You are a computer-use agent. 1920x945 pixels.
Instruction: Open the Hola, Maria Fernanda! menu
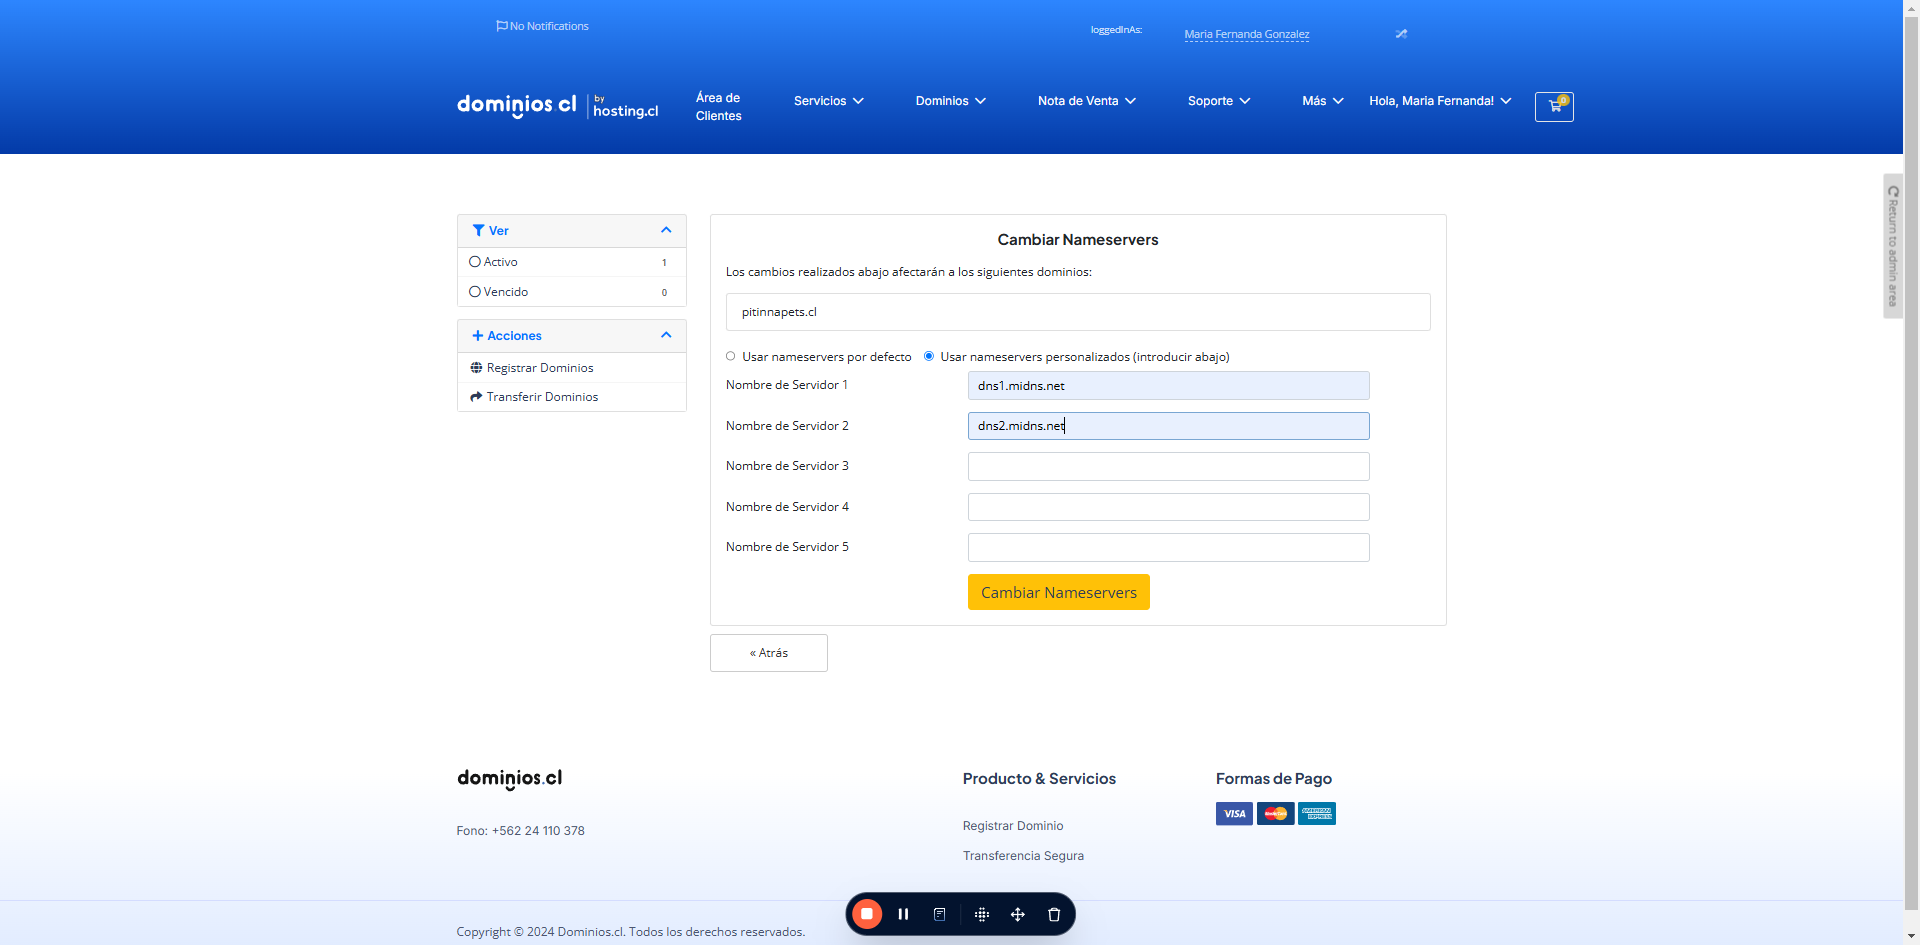[x=1440, y=101]
